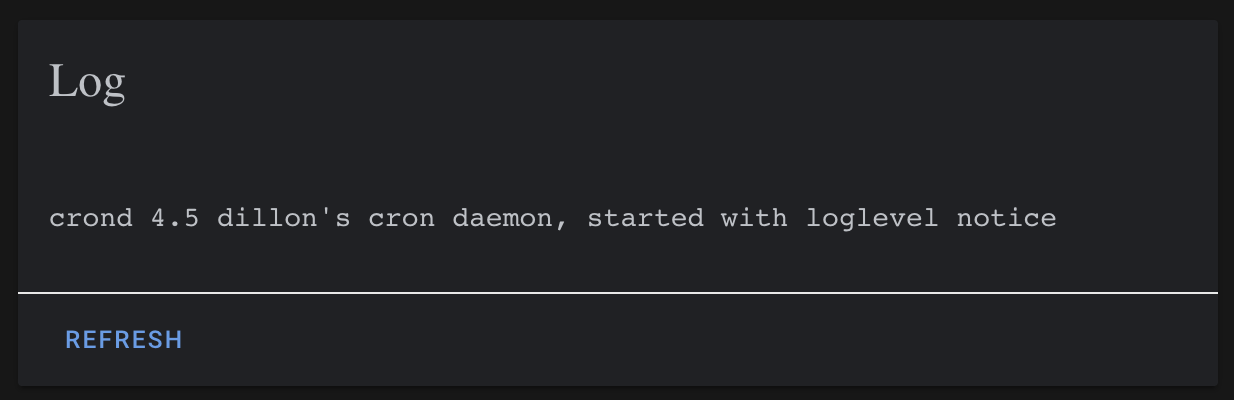The width and height of the screenshot is (1234, 400).
Task: Click the letter "g" in Log heading
Action: click(x=113, y=85)
